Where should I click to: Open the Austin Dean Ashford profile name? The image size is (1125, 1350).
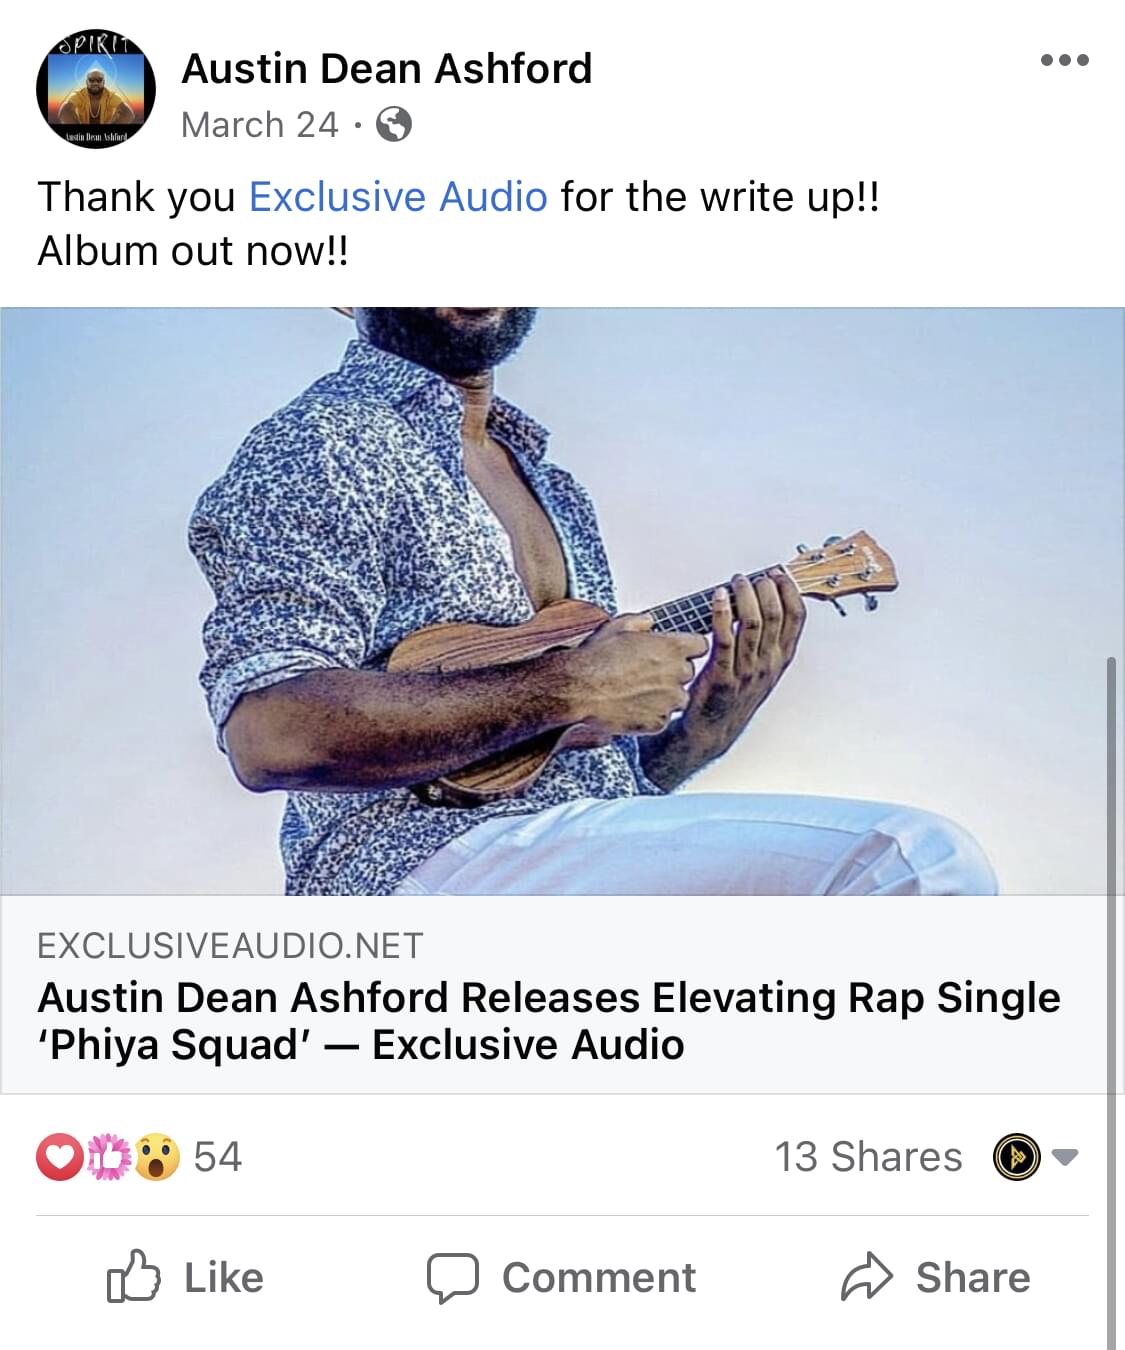click(387, 69)
